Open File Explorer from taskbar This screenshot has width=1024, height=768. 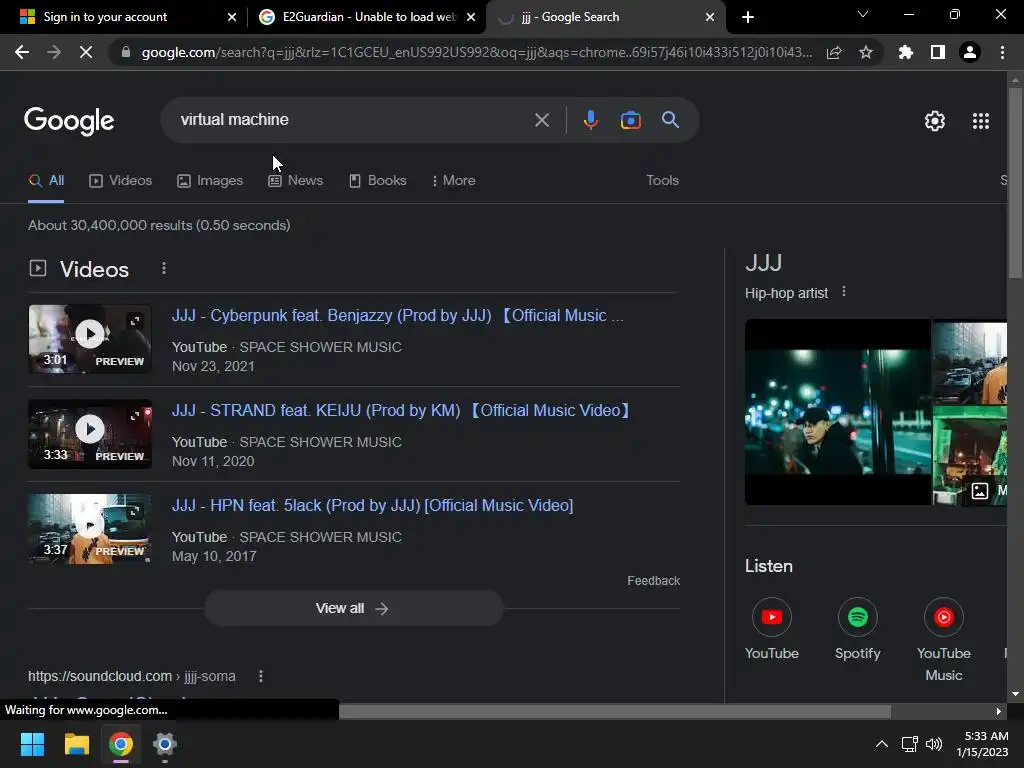click(76, 744)
